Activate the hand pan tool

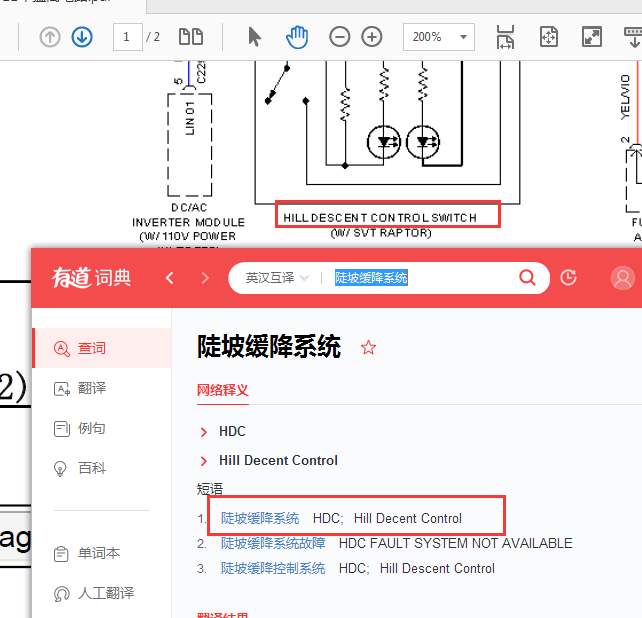pos(297,37)
